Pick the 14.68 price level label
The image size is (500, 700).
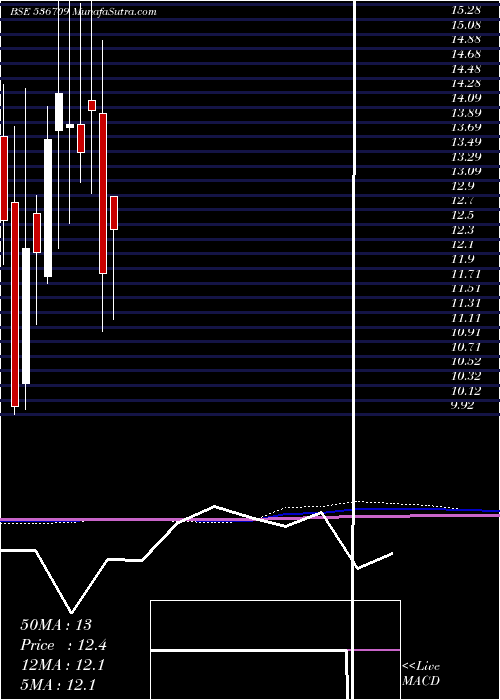pyautogui.click(x=466, y=54)
